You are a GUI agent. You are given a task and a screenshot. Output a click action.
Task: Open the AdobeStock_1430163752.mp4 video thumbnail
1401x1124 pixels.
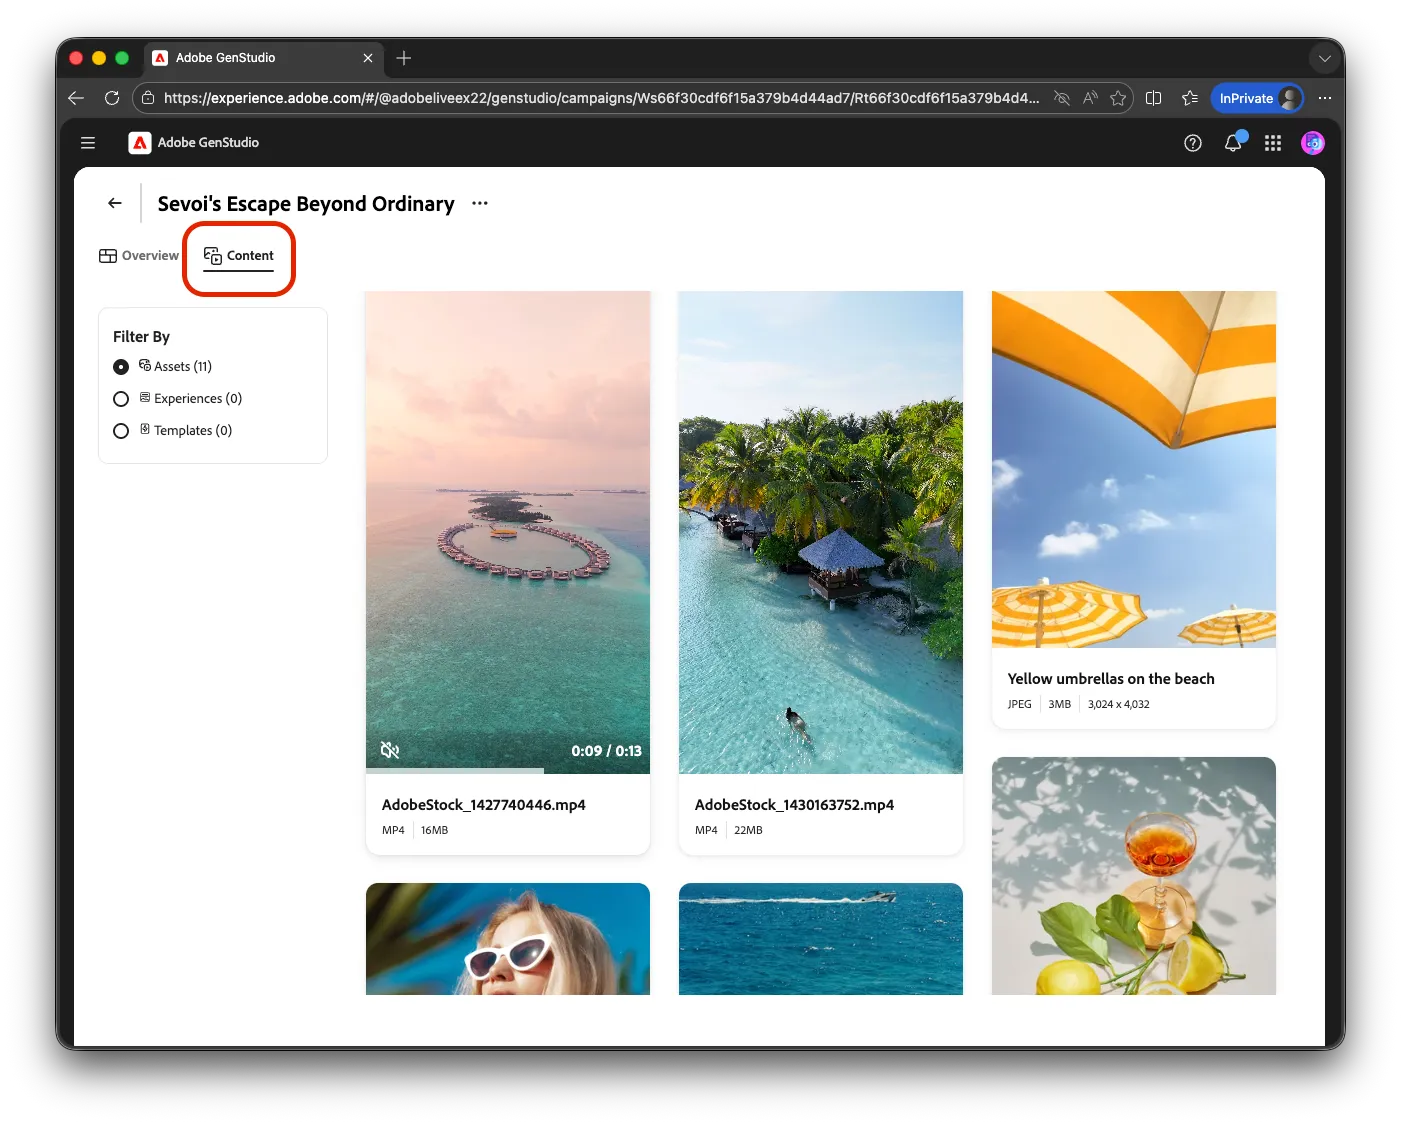tap(821, 532)
